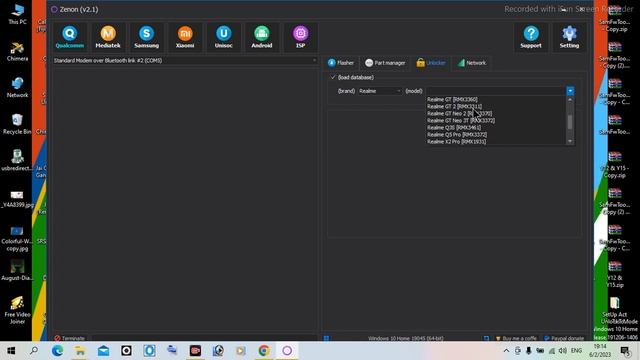
Task: Open the Network desktop icon
Action: tap(17, 87)
